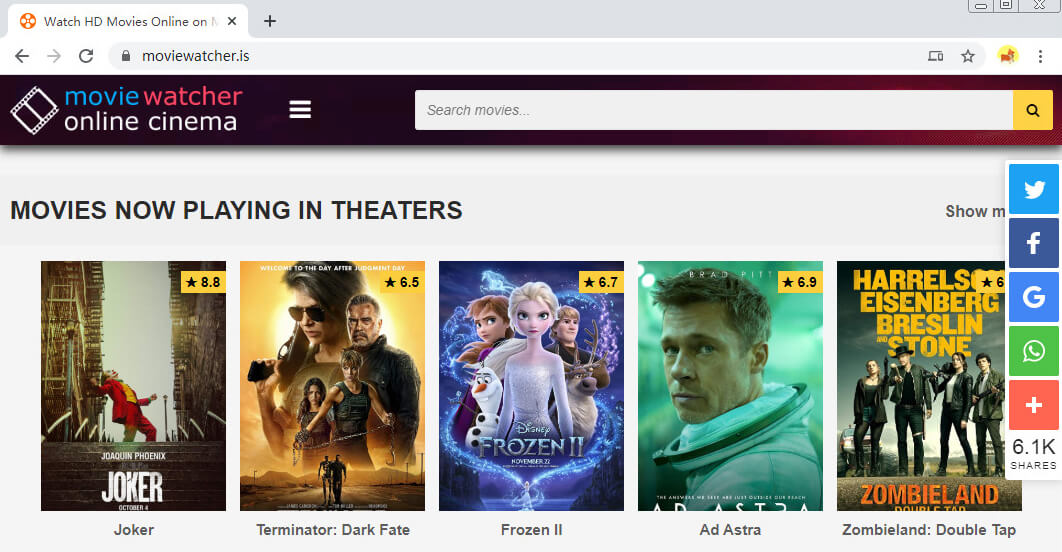Share on Facebook via the sidebar icon
This screenshot has height=552, width=1062.
(1034, 243)
